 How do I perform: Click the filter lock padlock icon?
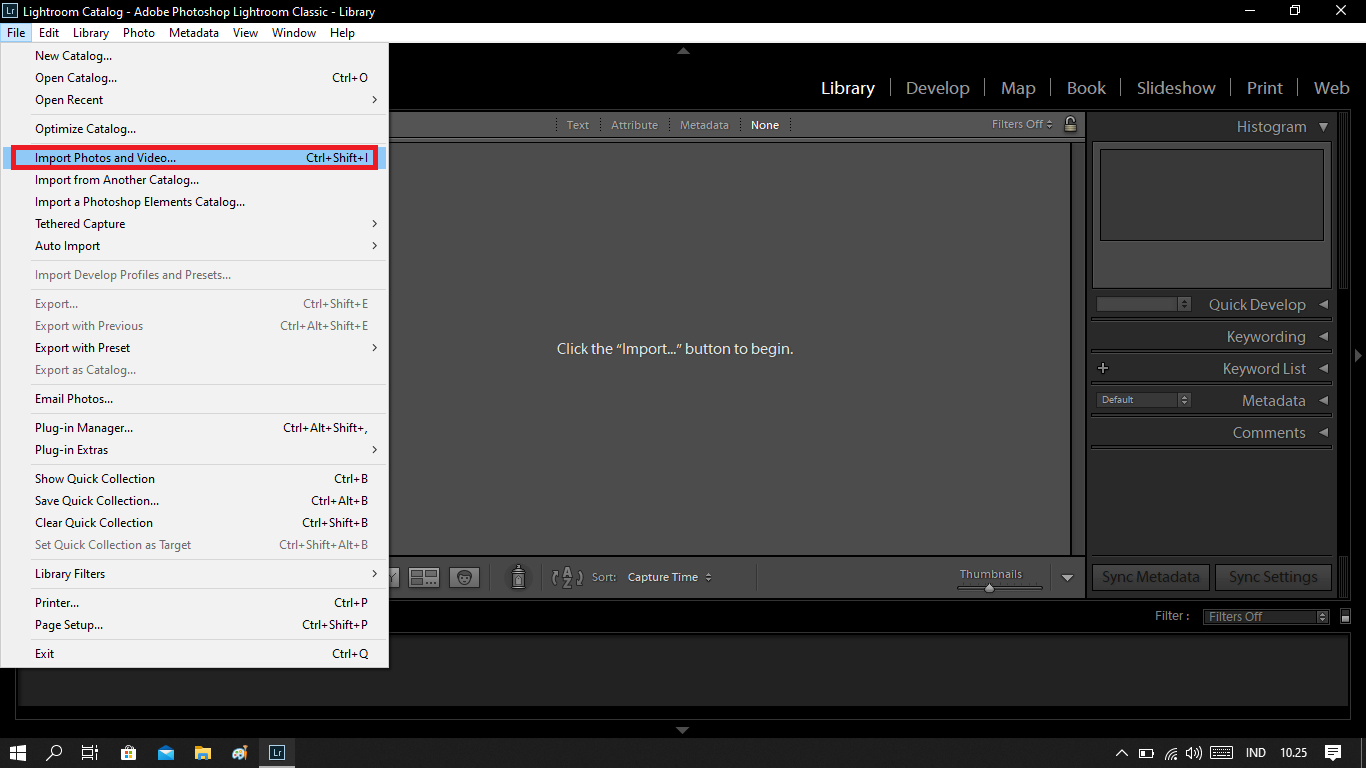1068,124
